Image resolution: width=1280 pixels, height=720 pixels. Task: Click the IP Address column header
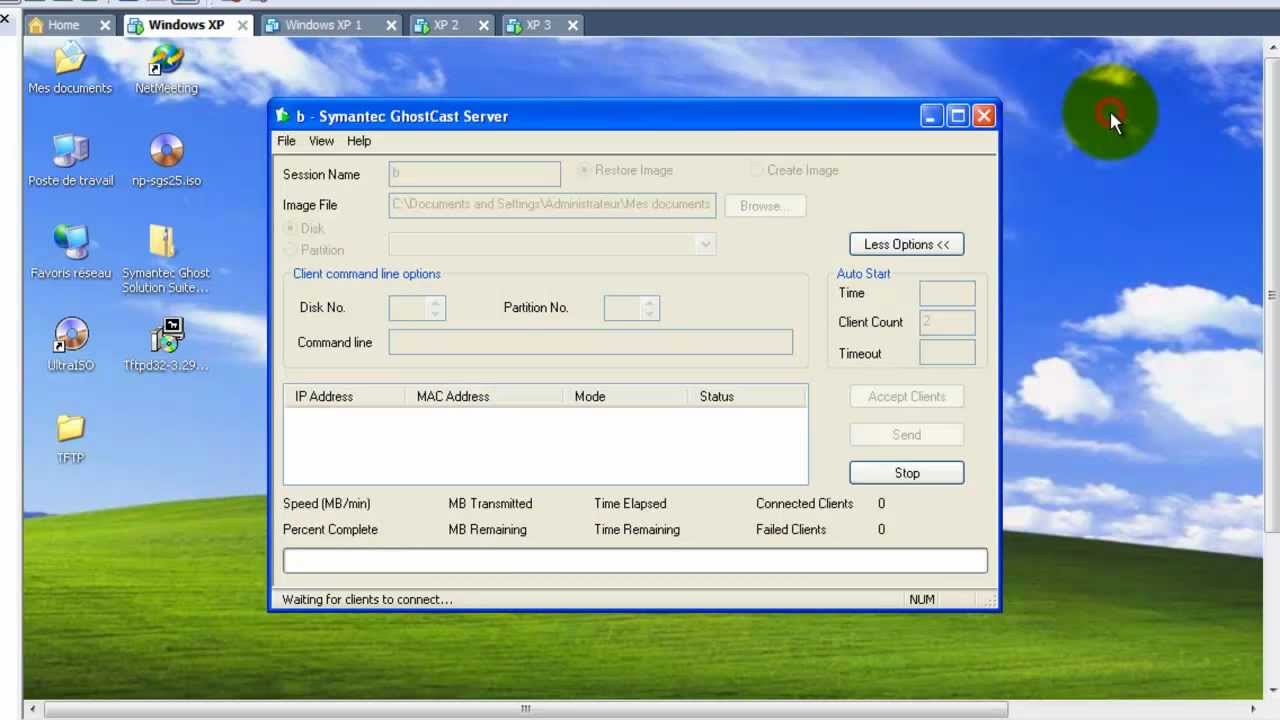click(344, 397)
